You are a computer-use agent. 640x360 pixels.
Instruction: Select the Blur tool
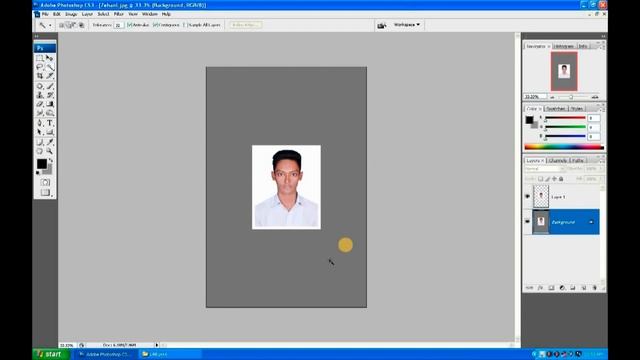coord(40,113)
